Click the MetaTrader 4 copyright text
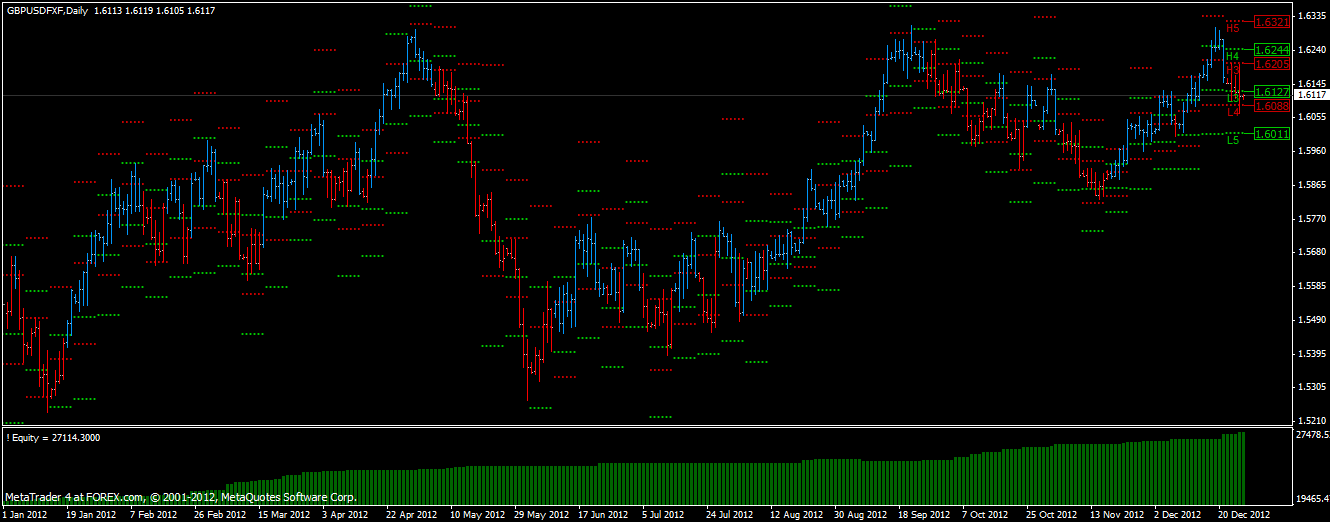Screen dimensions: 1330x522 pos(180,496)
